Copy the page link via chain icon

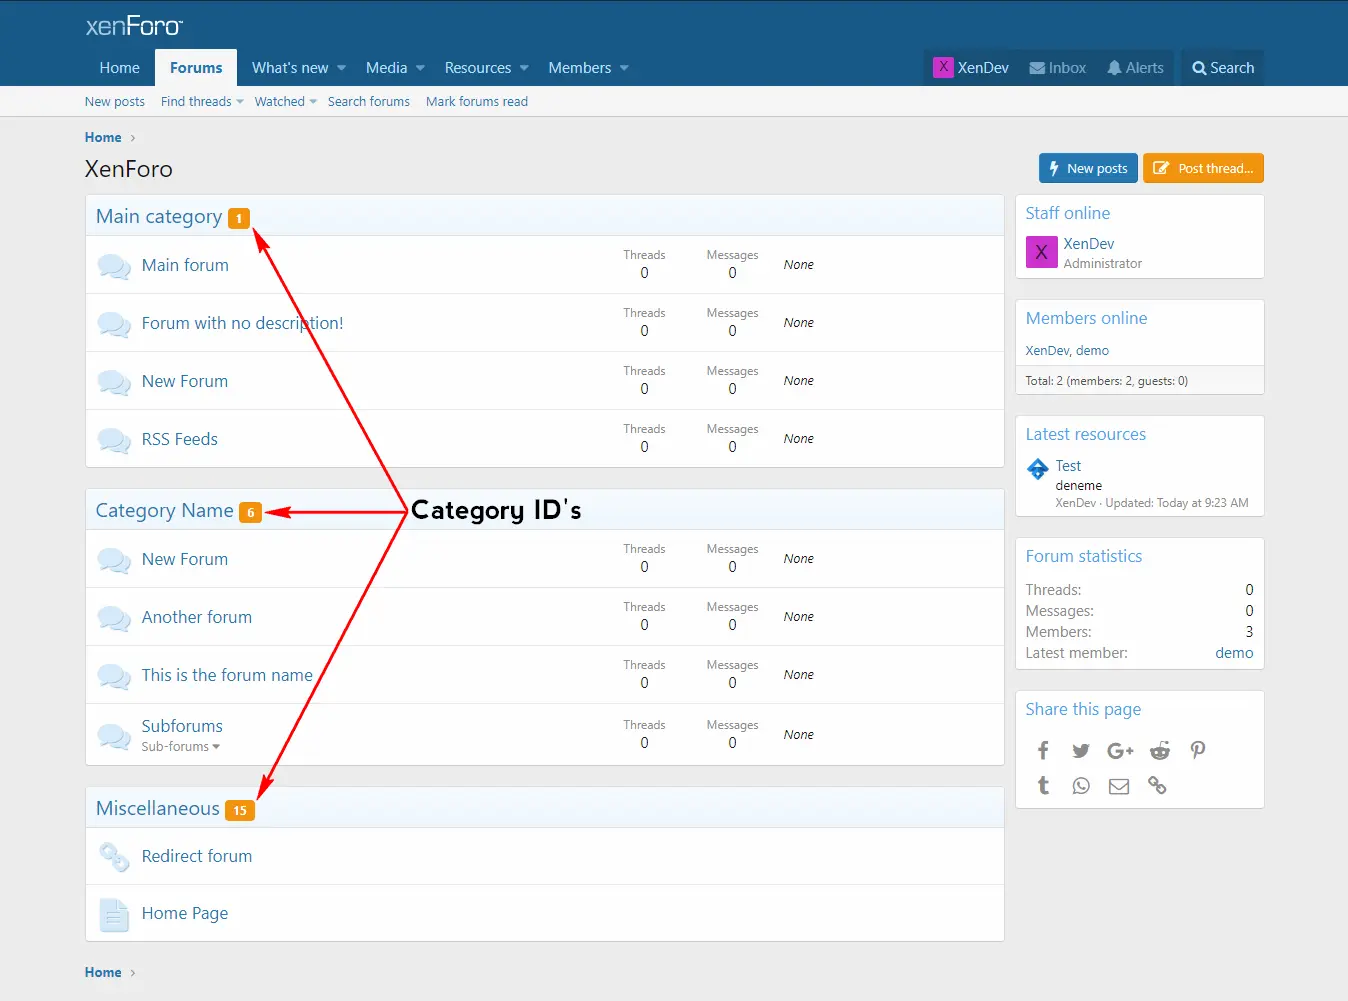click(1157, 786)
